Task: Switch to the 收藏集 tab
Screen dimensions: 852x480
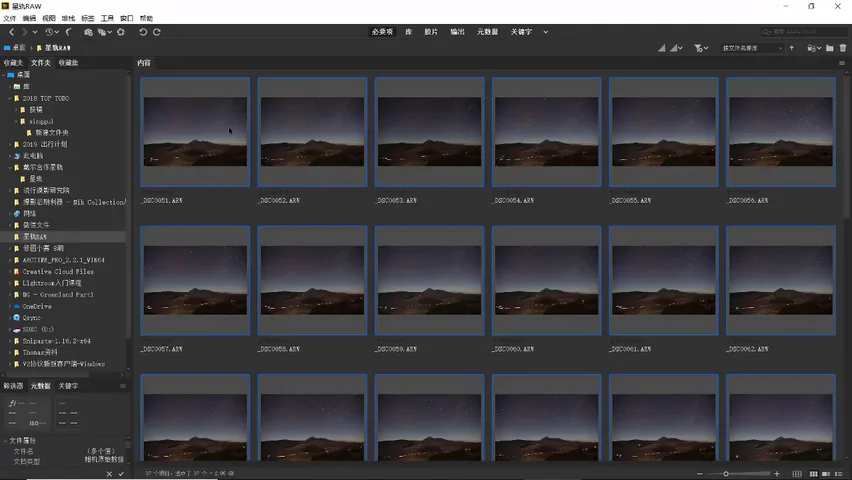Action: tap(68, 63)
